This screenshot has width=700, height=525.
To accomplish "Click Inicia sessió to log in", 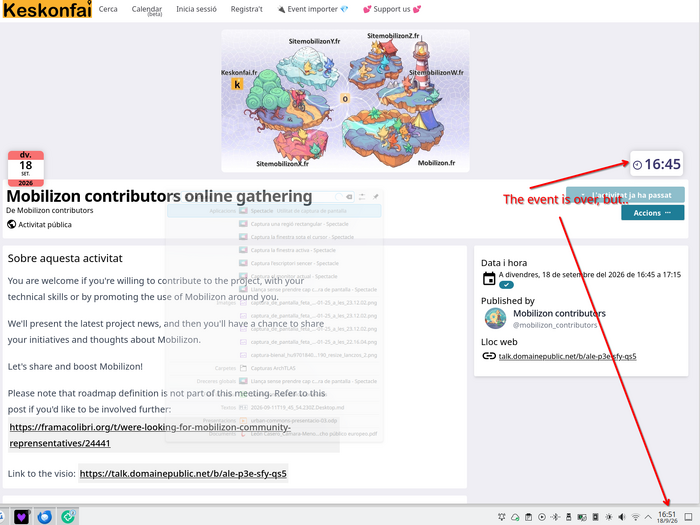I will [196, 9].
